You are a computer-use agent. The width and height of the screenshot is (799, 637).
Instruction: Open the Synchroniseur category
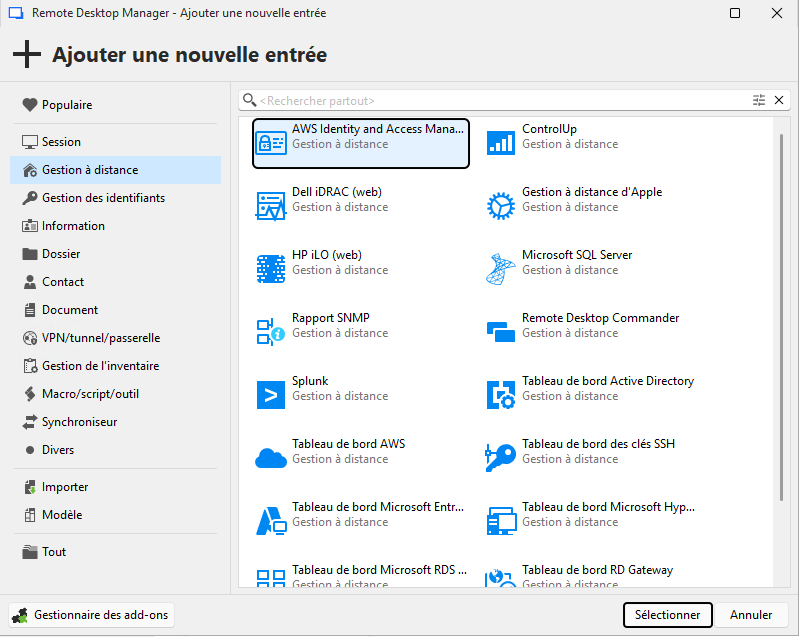(115, 422)
